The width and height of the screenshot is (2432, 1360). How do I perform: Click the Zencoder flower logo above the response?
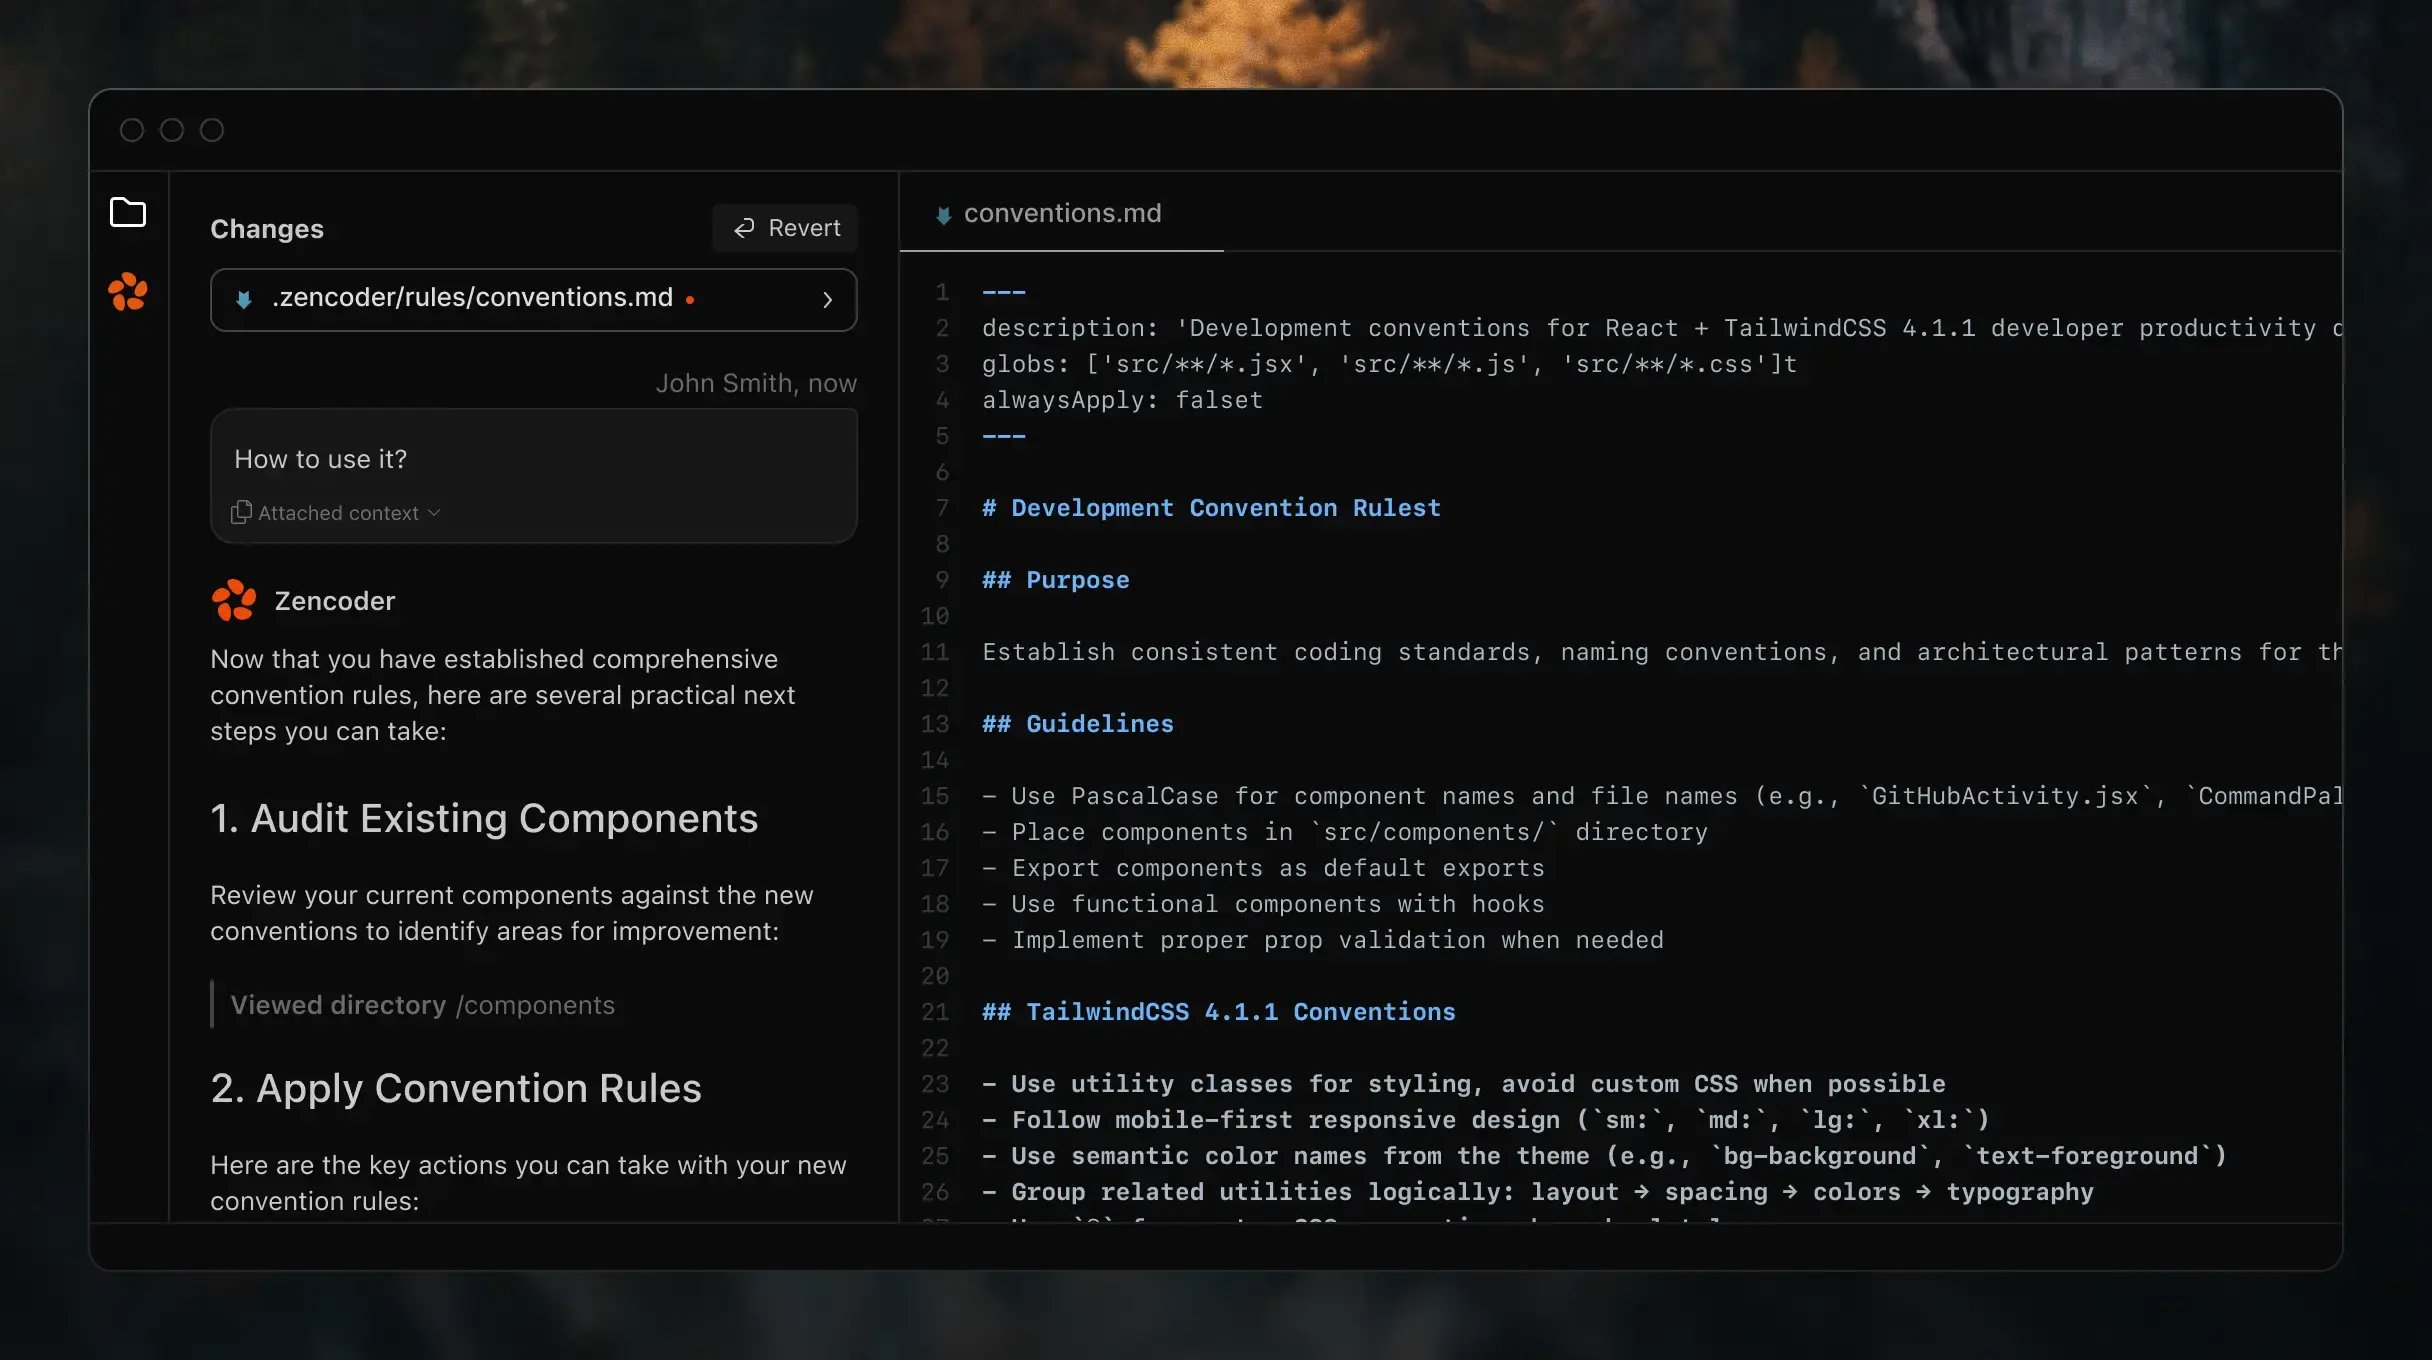click(233, 600)
